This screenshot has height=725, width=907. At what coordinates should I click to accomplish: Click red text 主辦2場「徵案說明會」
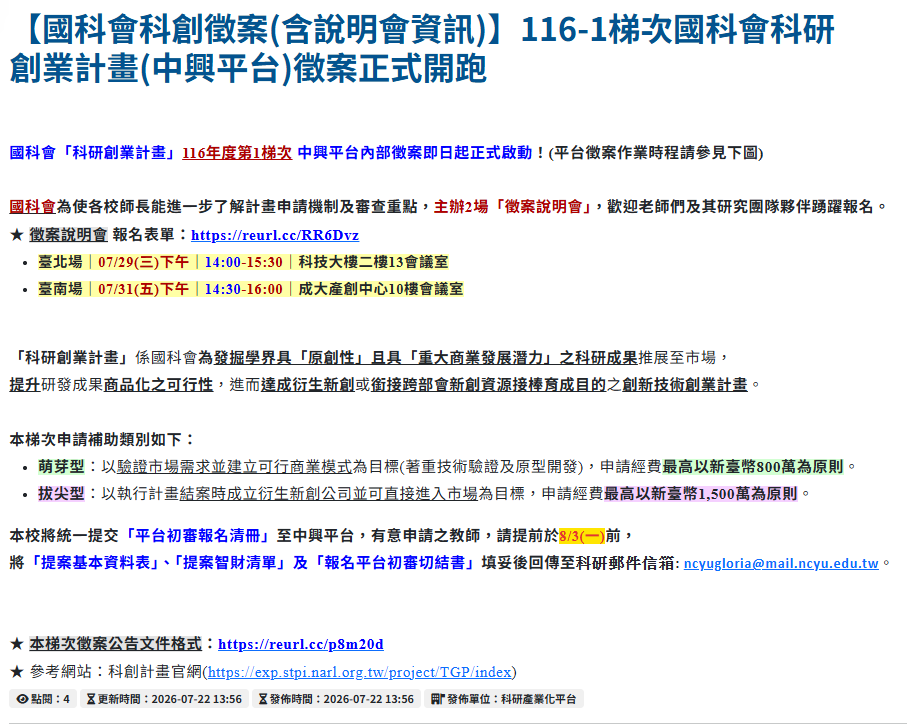click(x=514, y=207)
